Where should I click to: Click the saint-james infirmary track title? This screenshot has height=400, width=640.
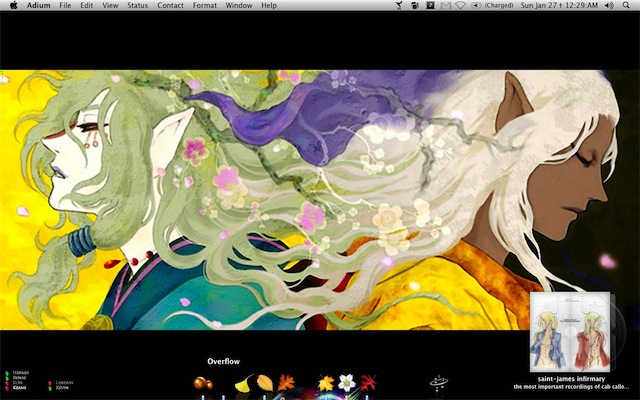click(x=571, y=379)
